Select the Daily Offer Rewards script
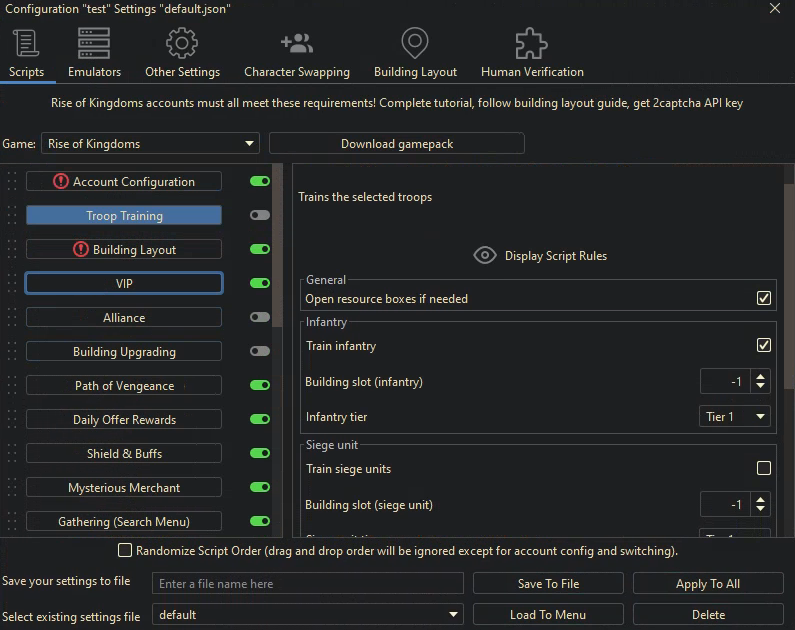795x630 pixels. 124,419
